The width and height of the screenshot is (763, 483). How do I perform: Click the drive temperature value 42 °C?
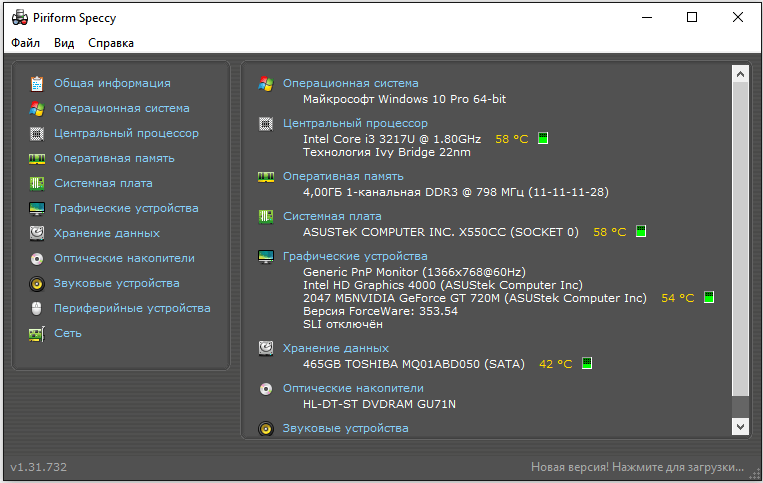(x=555, y=364)
